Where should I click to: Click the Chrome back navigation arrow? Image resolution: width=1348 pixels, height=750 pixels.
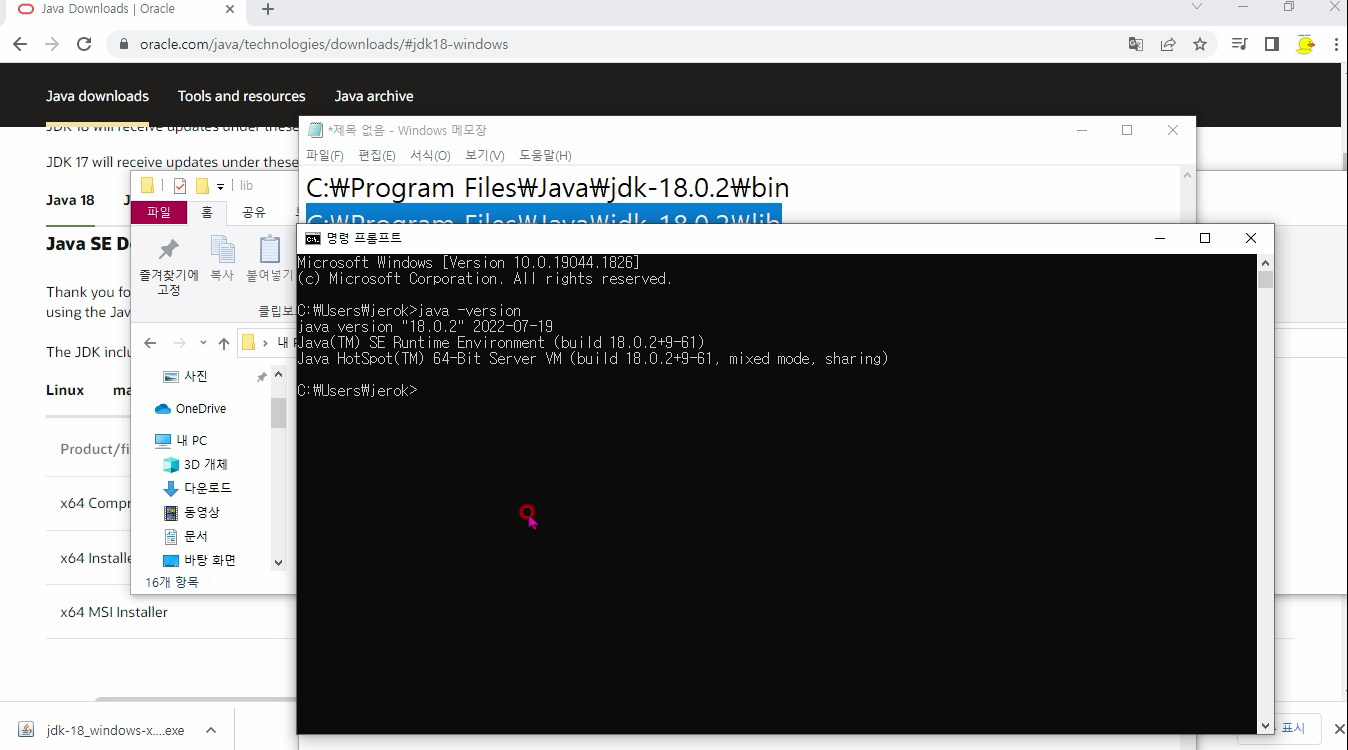pos(20,44)
